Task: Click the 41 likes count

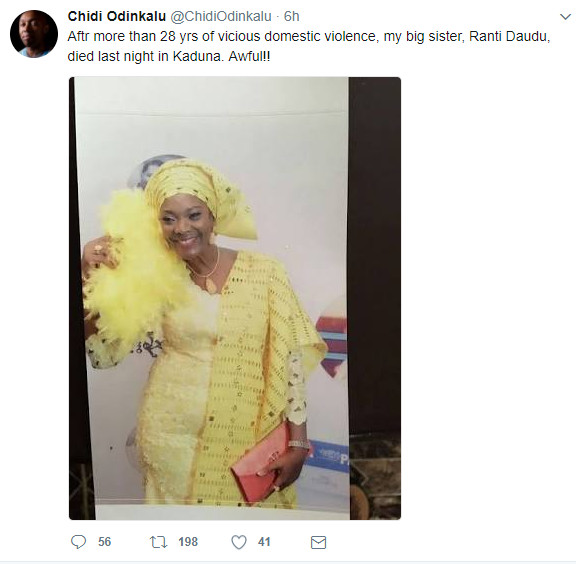Action: [264, 542]
